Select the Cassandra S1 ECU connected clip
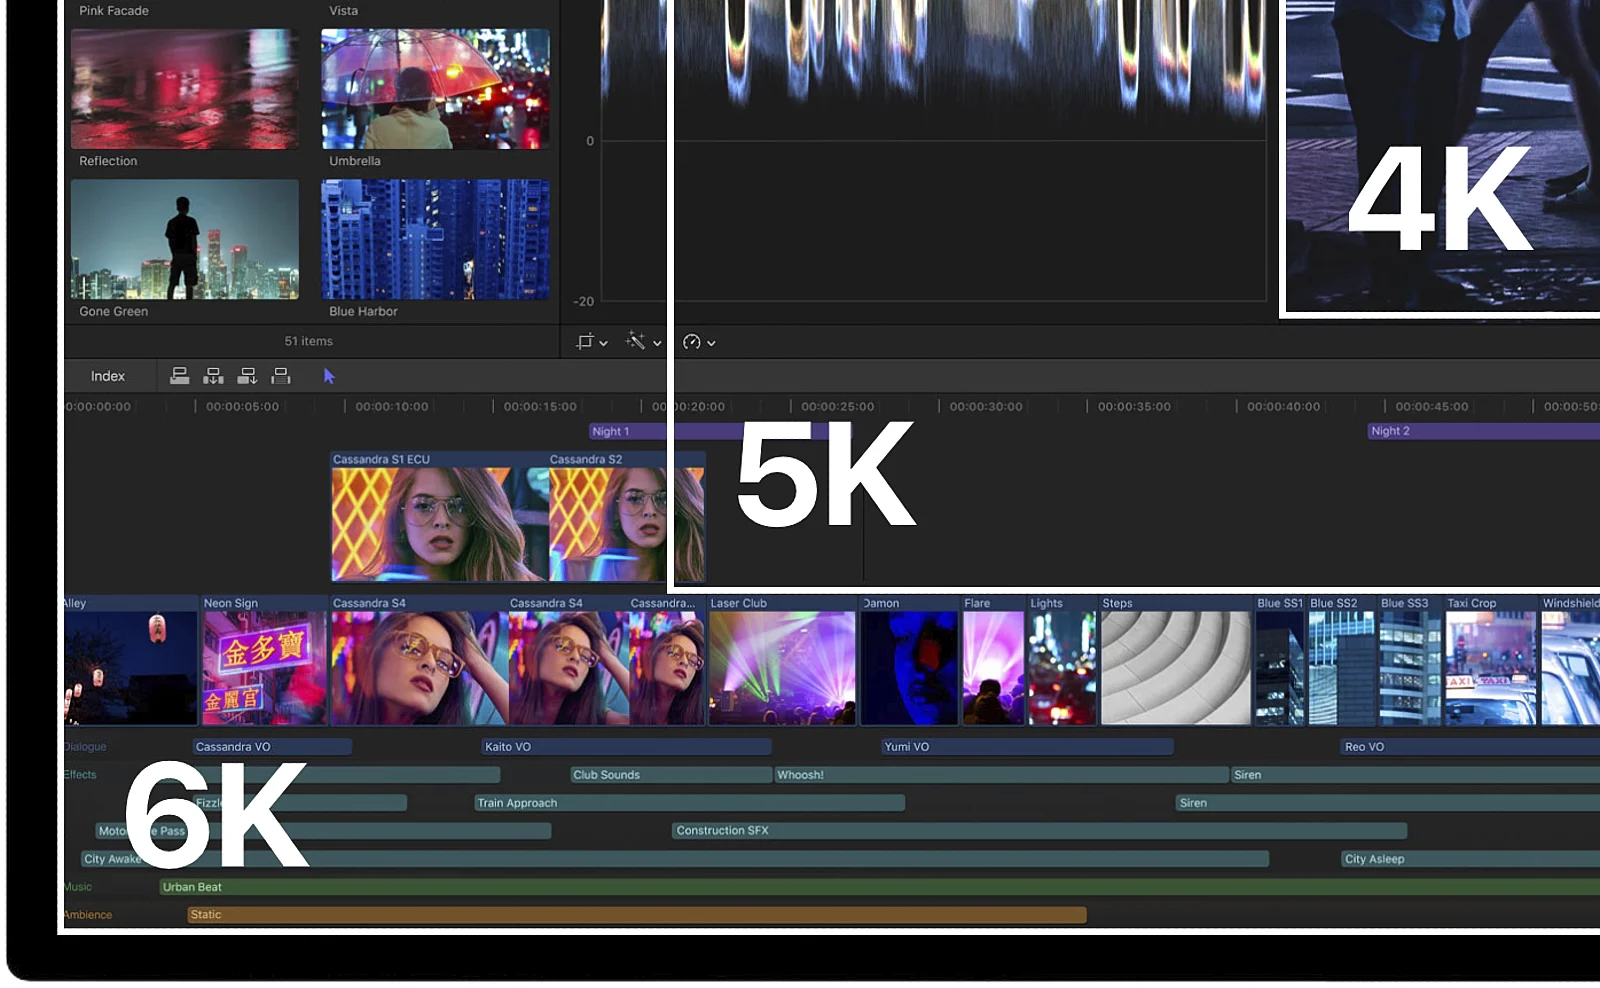The width and height of the screenshot is (1600, 988). (x=439, y=517)
